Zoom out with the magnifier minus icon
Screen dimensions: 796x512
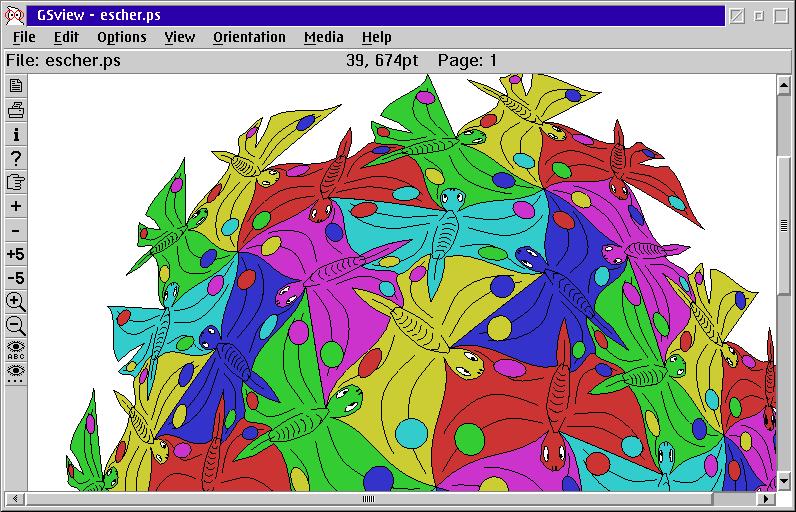(x=16, y=326)
